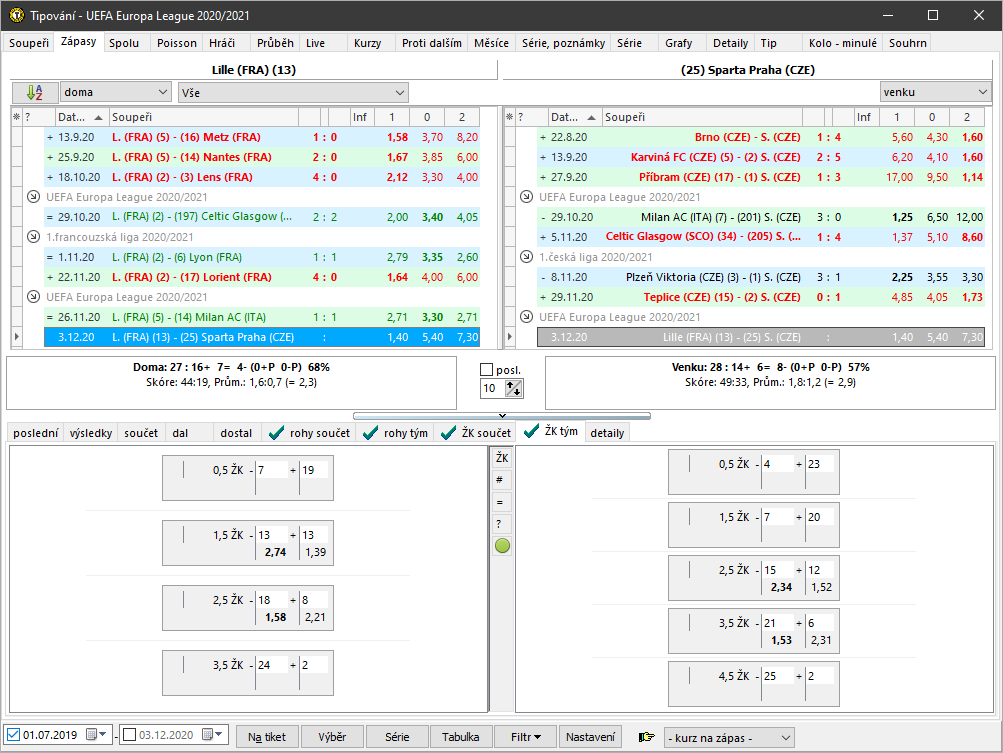Open the kurz na zápas dropdown
This screenshot has width=1003, height=753.
pos(729,738)
